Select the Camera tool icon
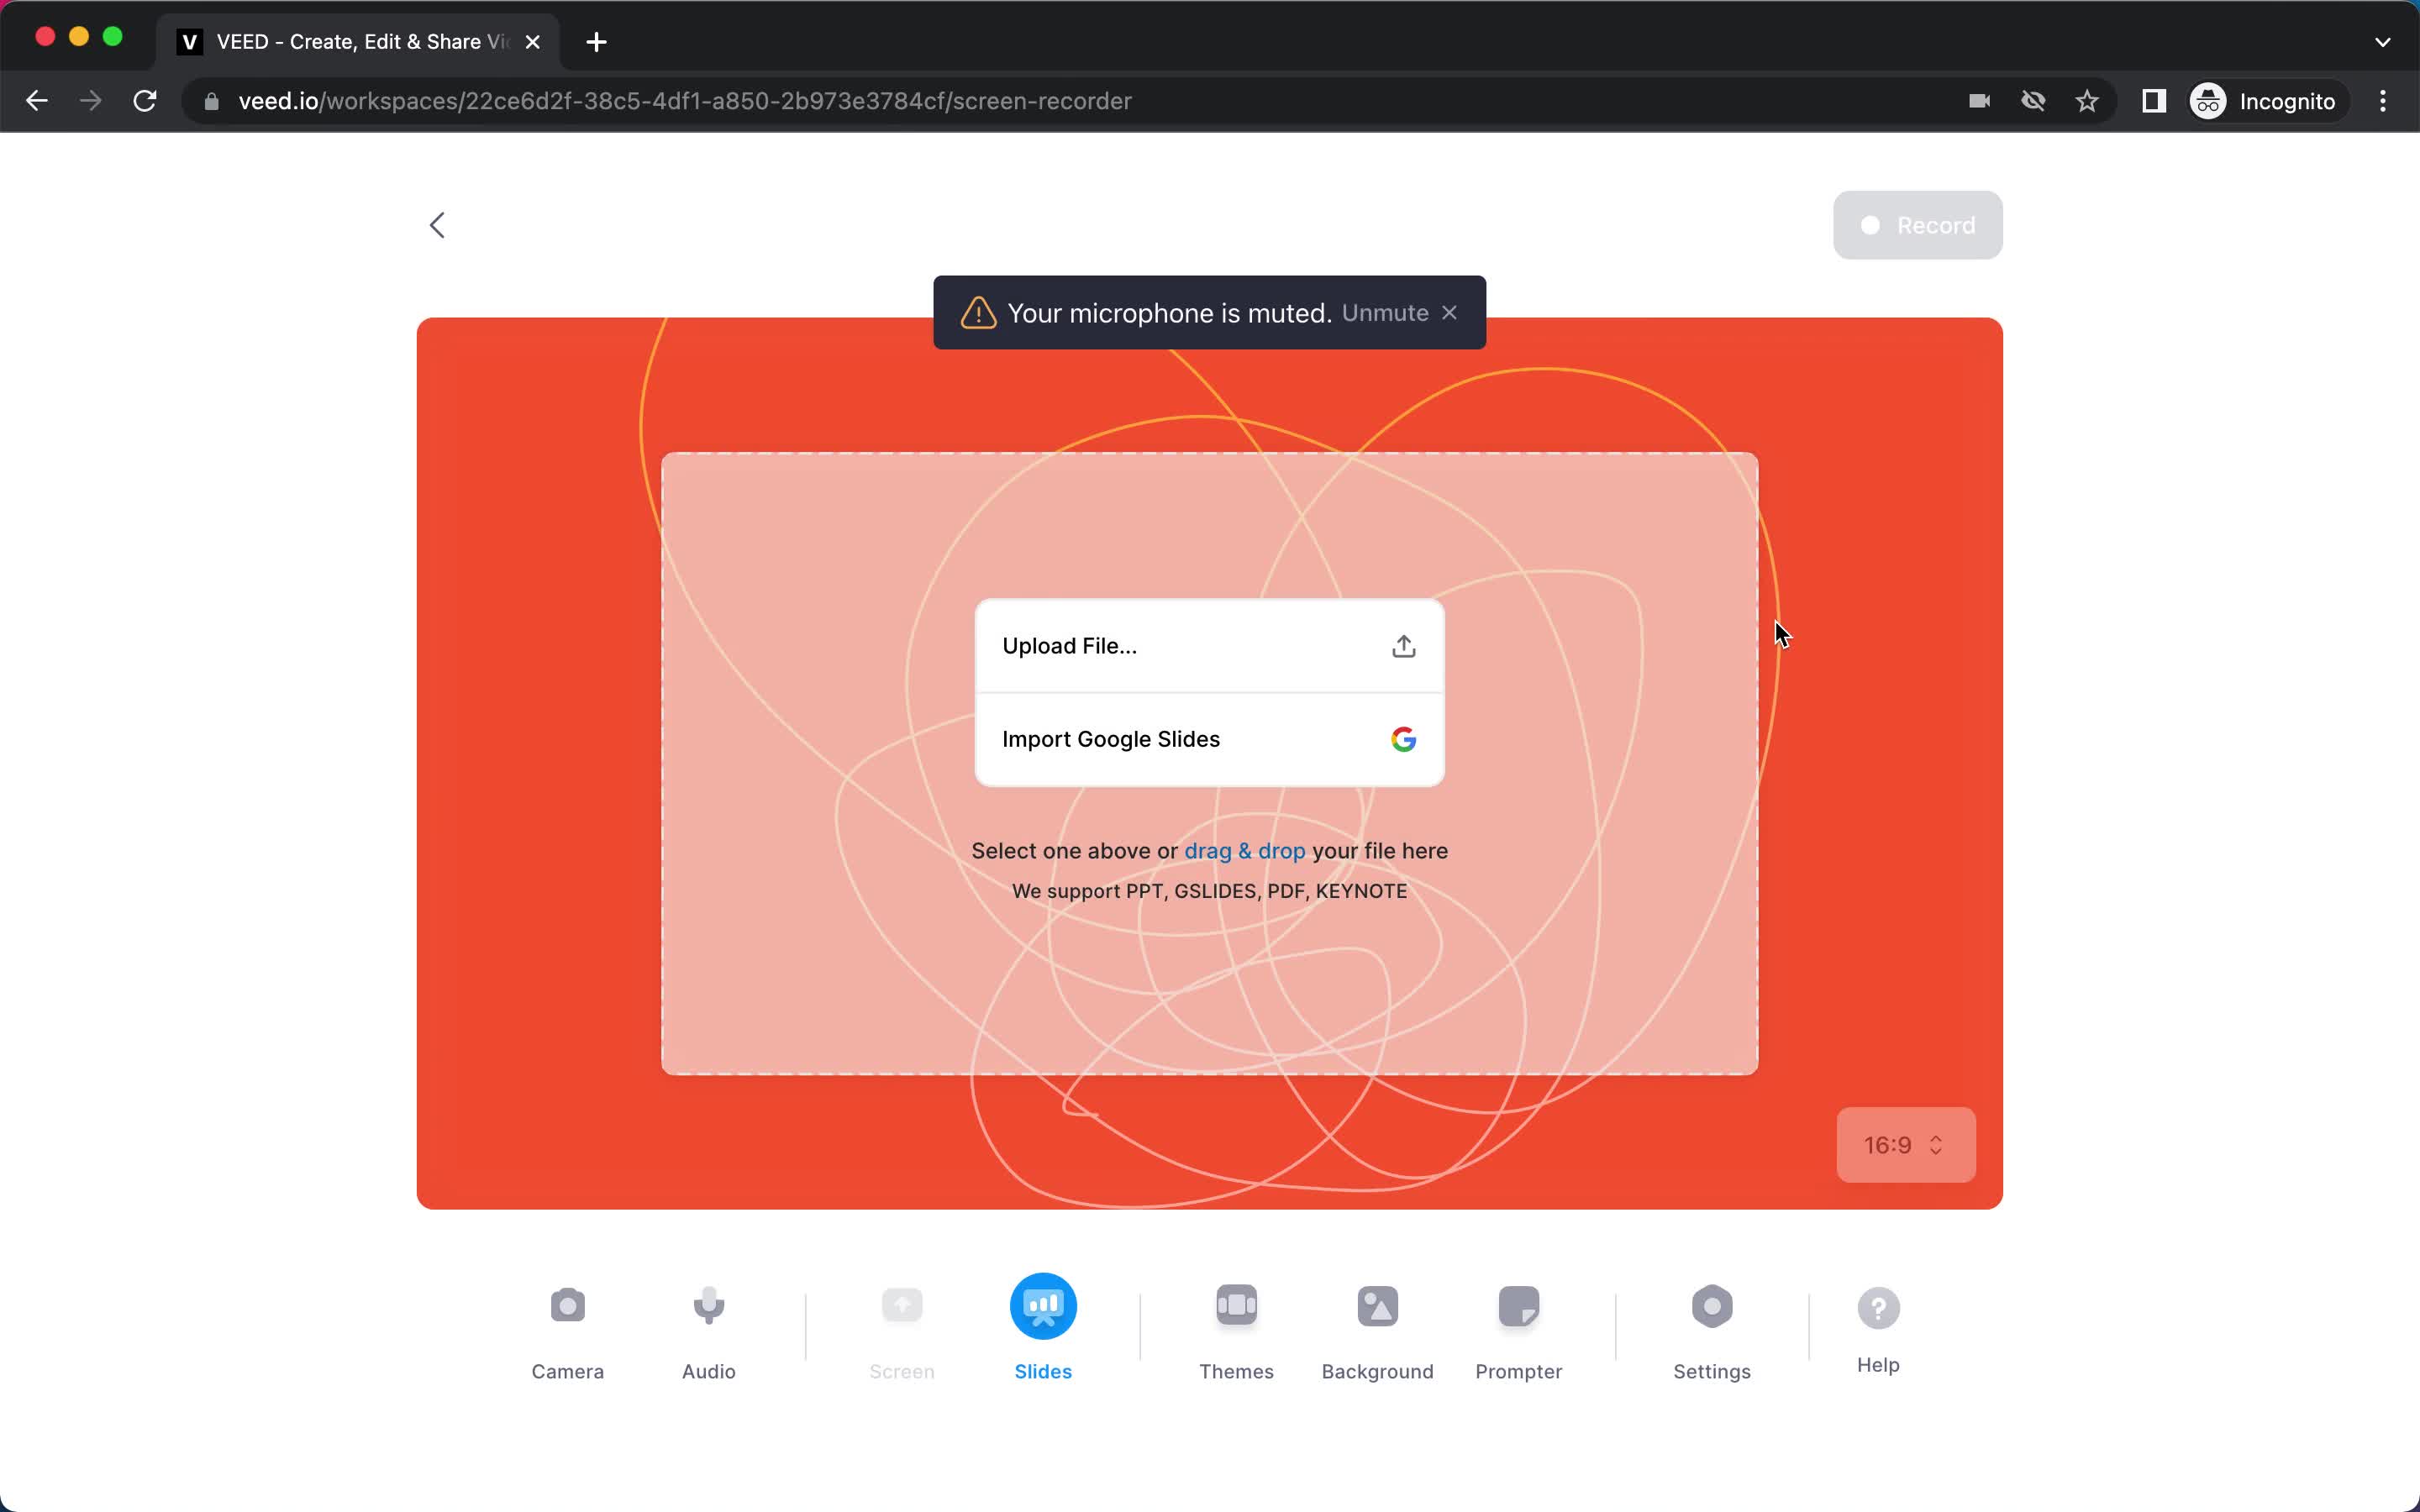The image size is (2420, 1512). pyautogui.click(x=568, y=1305)
